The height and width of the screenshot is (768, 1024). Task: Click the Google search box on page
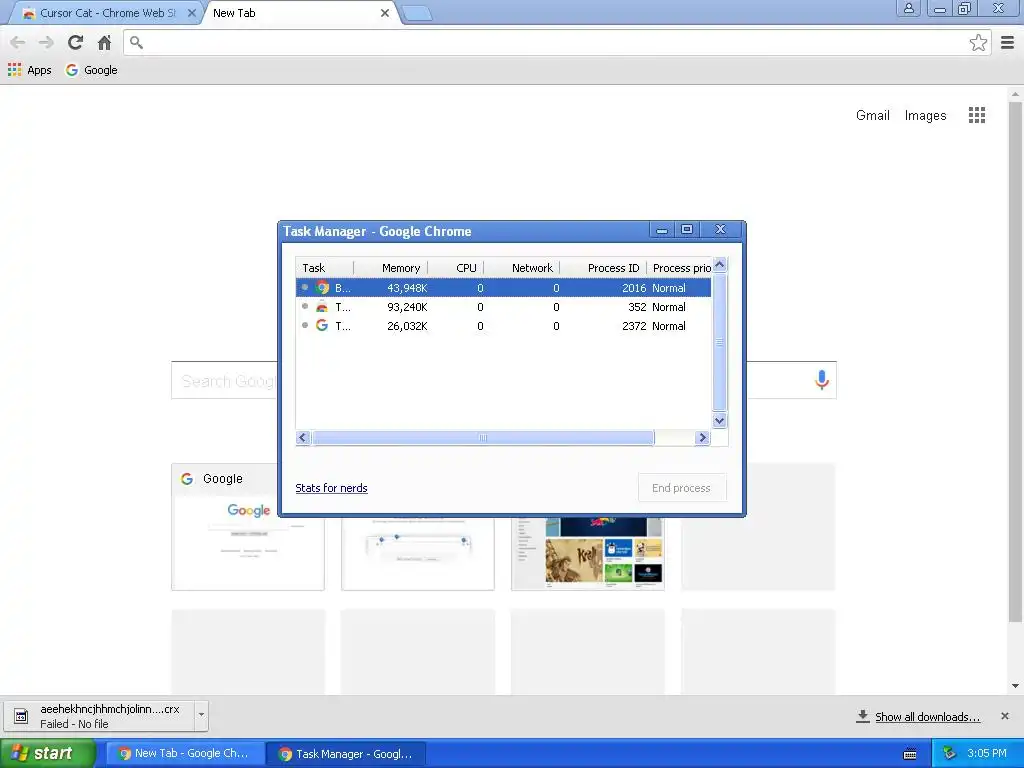503,380
